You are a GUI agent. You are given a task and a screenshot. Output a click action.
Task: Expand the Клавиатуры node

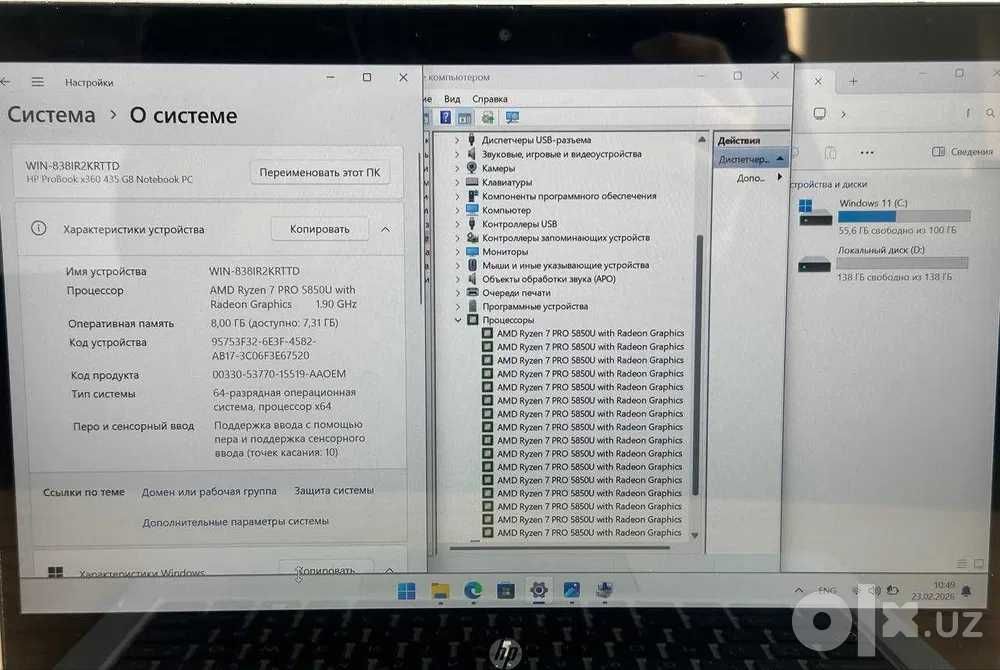457,182
